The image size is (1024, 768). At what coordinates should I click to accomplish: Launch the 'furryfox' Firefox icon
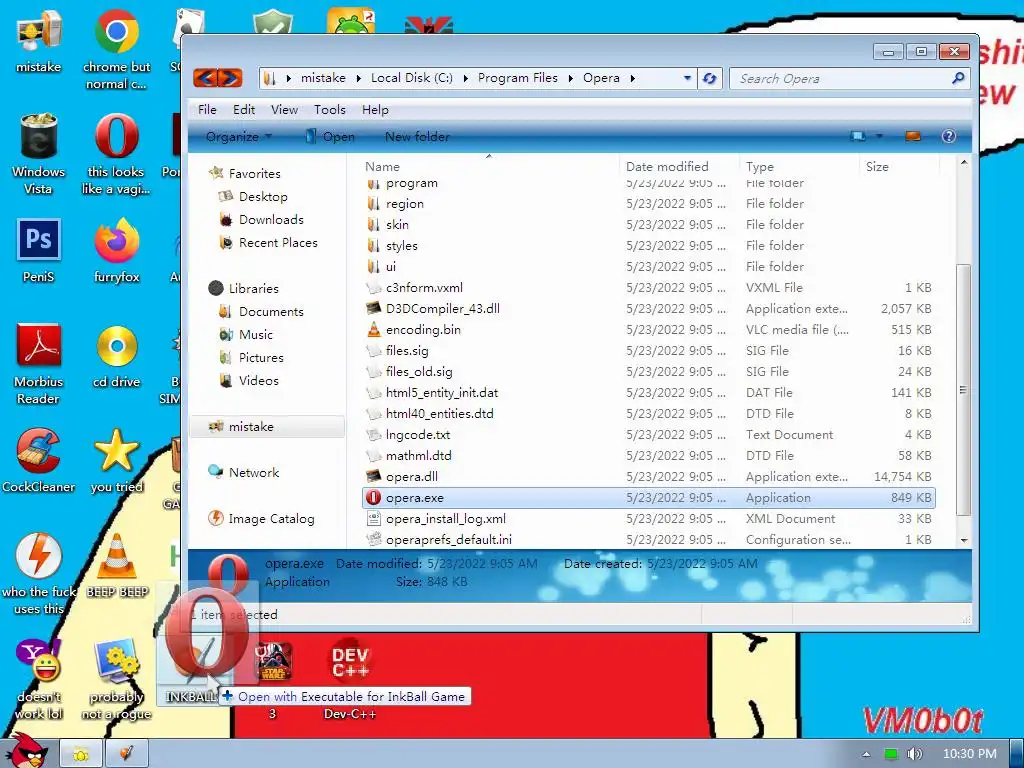(x=116, y=250)
